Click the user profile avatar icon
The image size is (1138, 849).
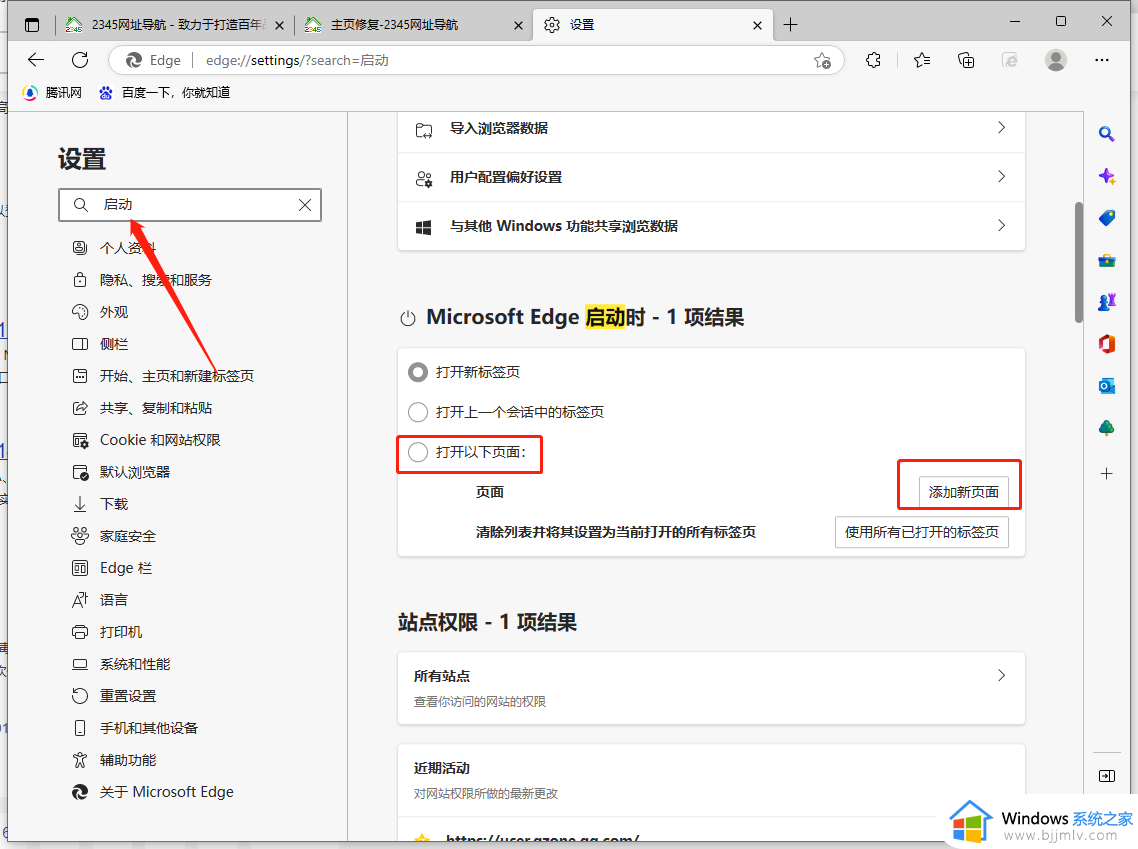pos(1056,60)
